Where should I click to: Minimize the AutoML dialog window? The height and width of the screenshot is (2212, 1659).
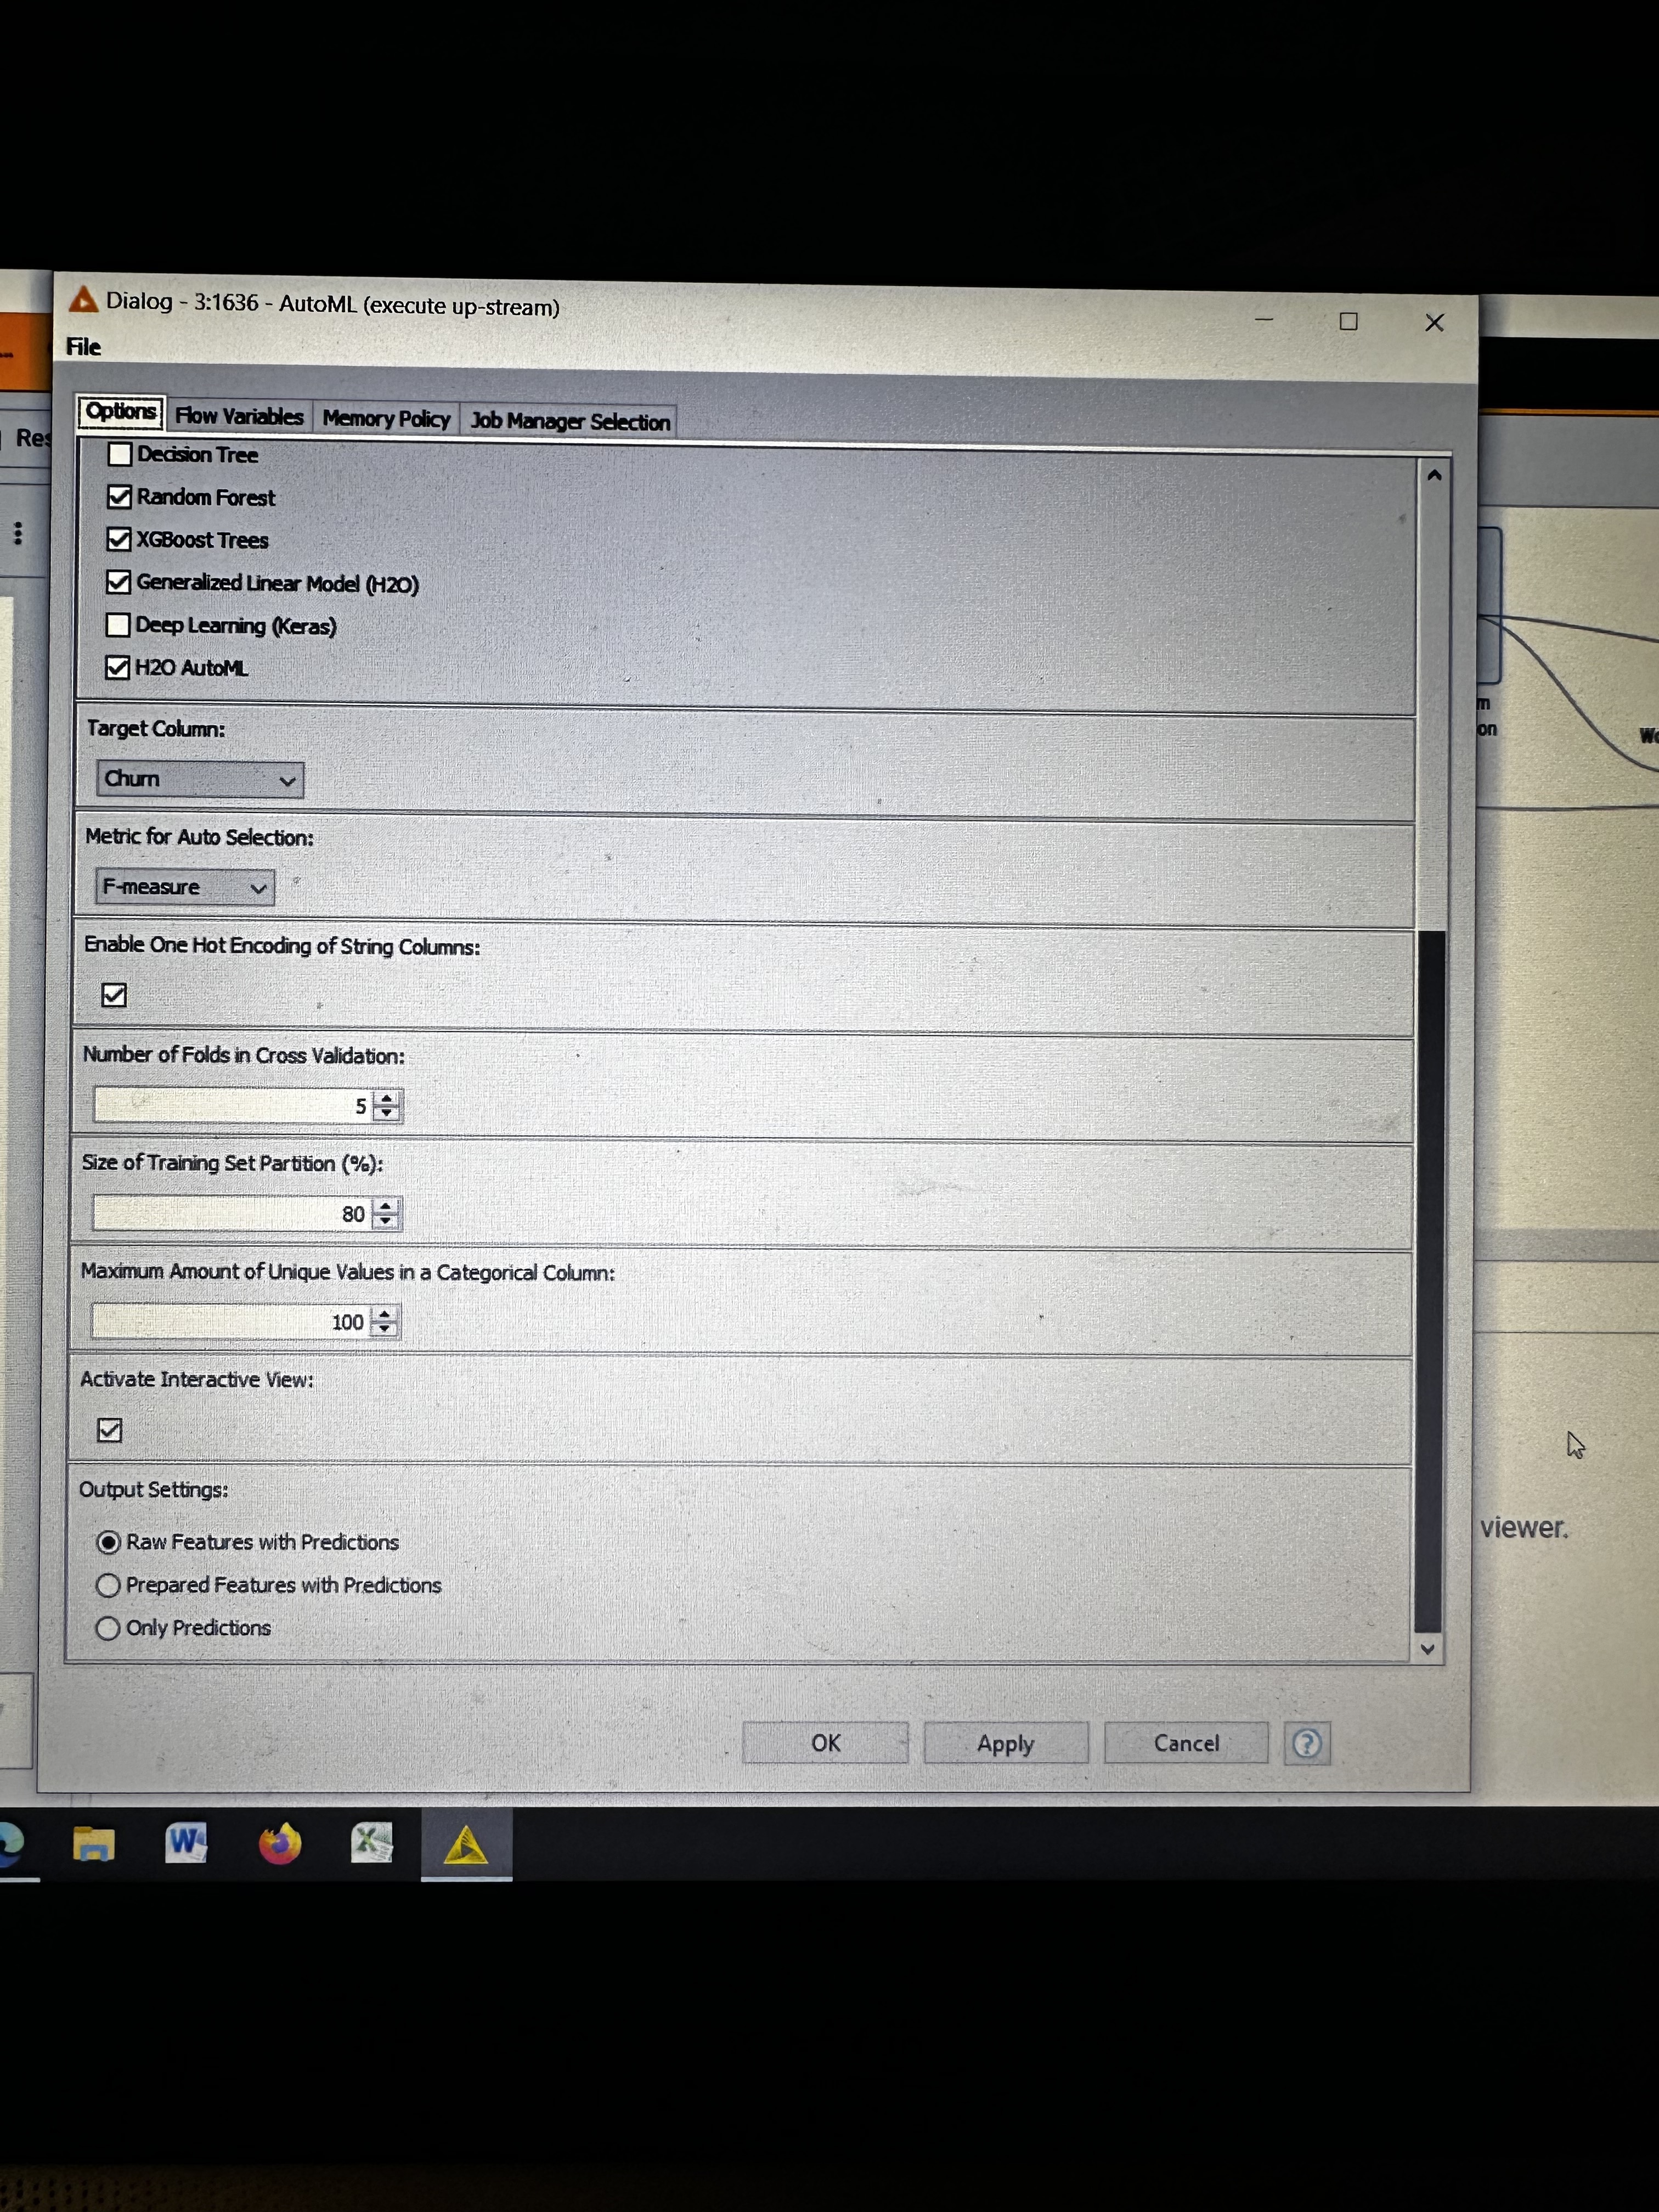pos(1264,320)
